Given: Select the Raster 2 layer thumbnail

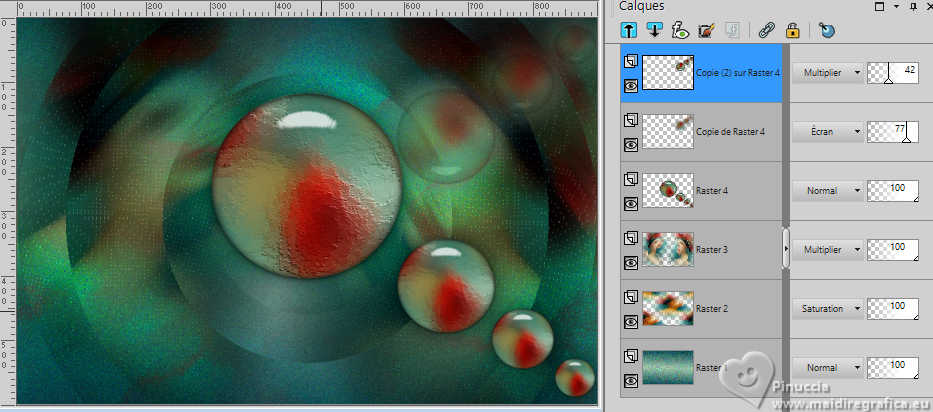Looking at the screenshot, I should 668,308.
